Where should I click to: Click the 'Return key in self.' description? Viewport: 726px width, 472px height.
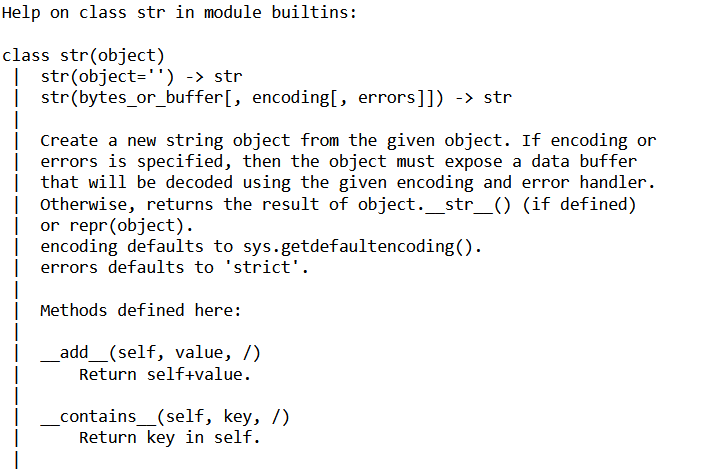tap(170, 438)
